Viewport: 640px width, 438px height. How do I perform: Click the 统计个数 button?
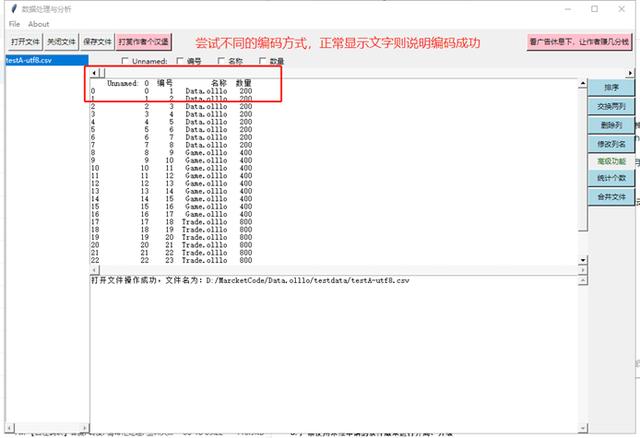click(x=611, y=178)
